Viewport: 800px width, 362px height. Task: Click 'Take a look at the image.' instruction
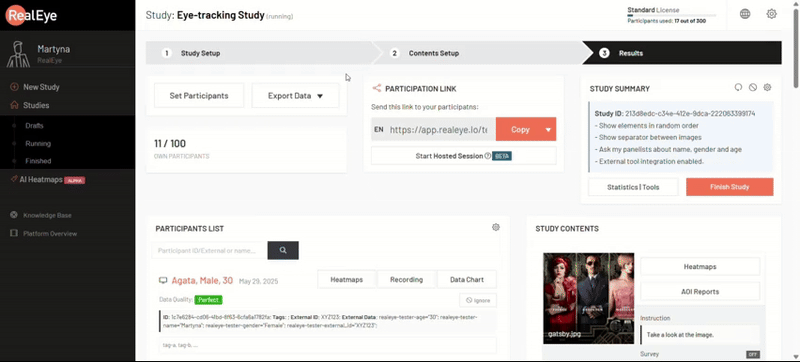(681, 335)
